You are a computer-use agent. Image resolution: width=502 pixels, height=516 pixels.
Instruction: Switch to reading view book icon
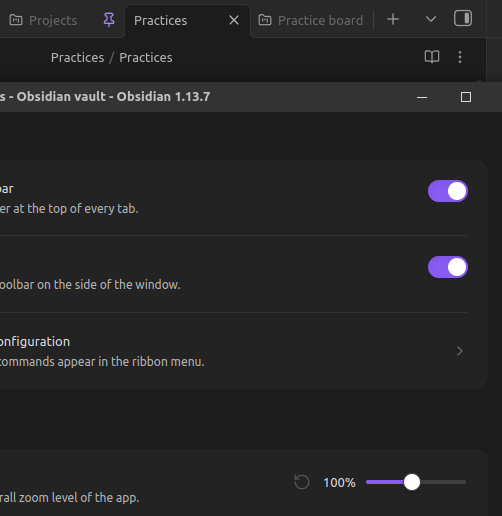pos(432,57)
